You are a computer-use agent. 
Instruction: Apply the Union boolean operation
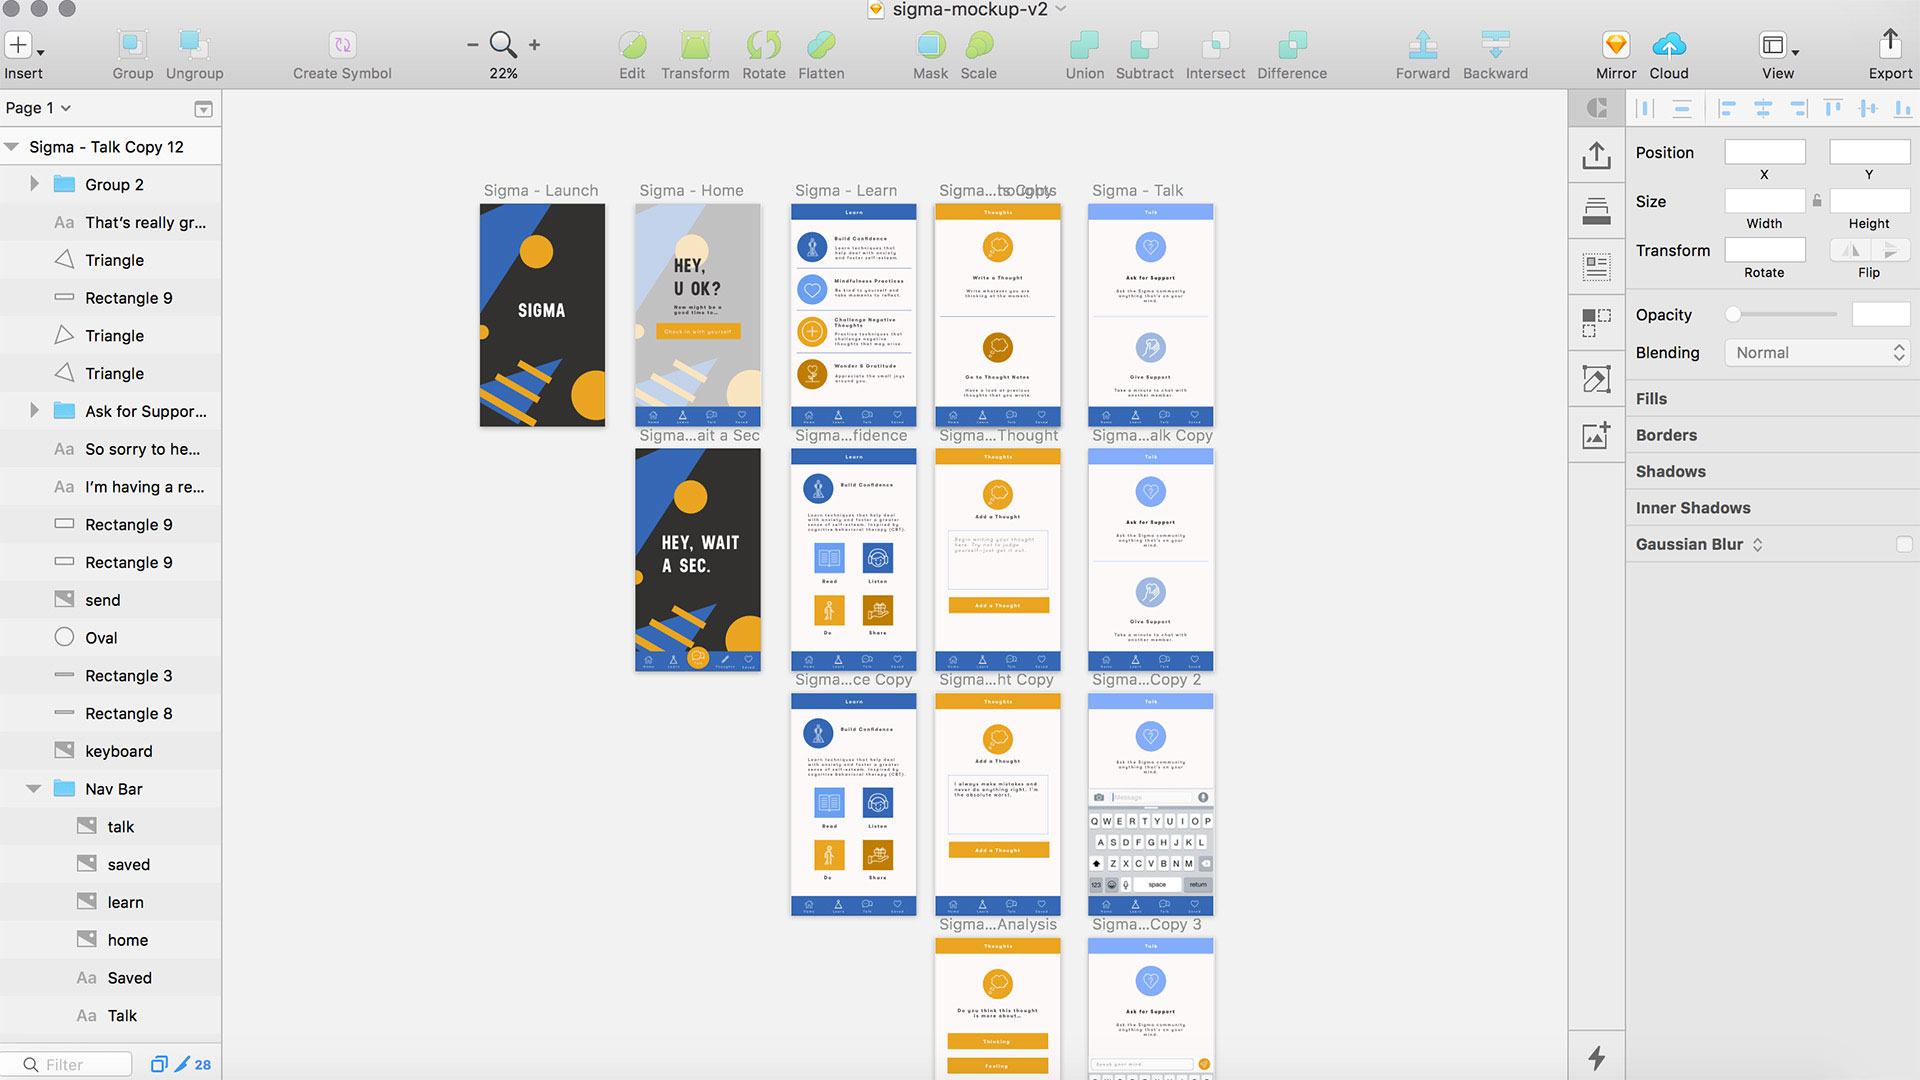1084,45
